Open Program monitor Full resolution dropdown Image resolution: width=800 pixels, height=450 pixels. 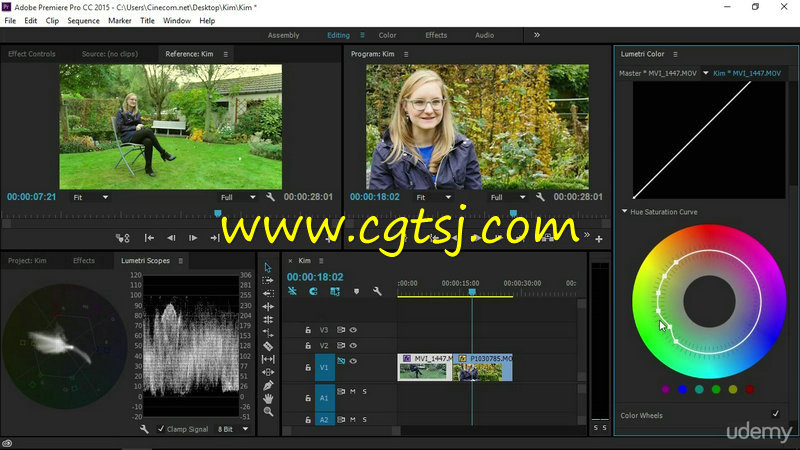tap(508, 197)
